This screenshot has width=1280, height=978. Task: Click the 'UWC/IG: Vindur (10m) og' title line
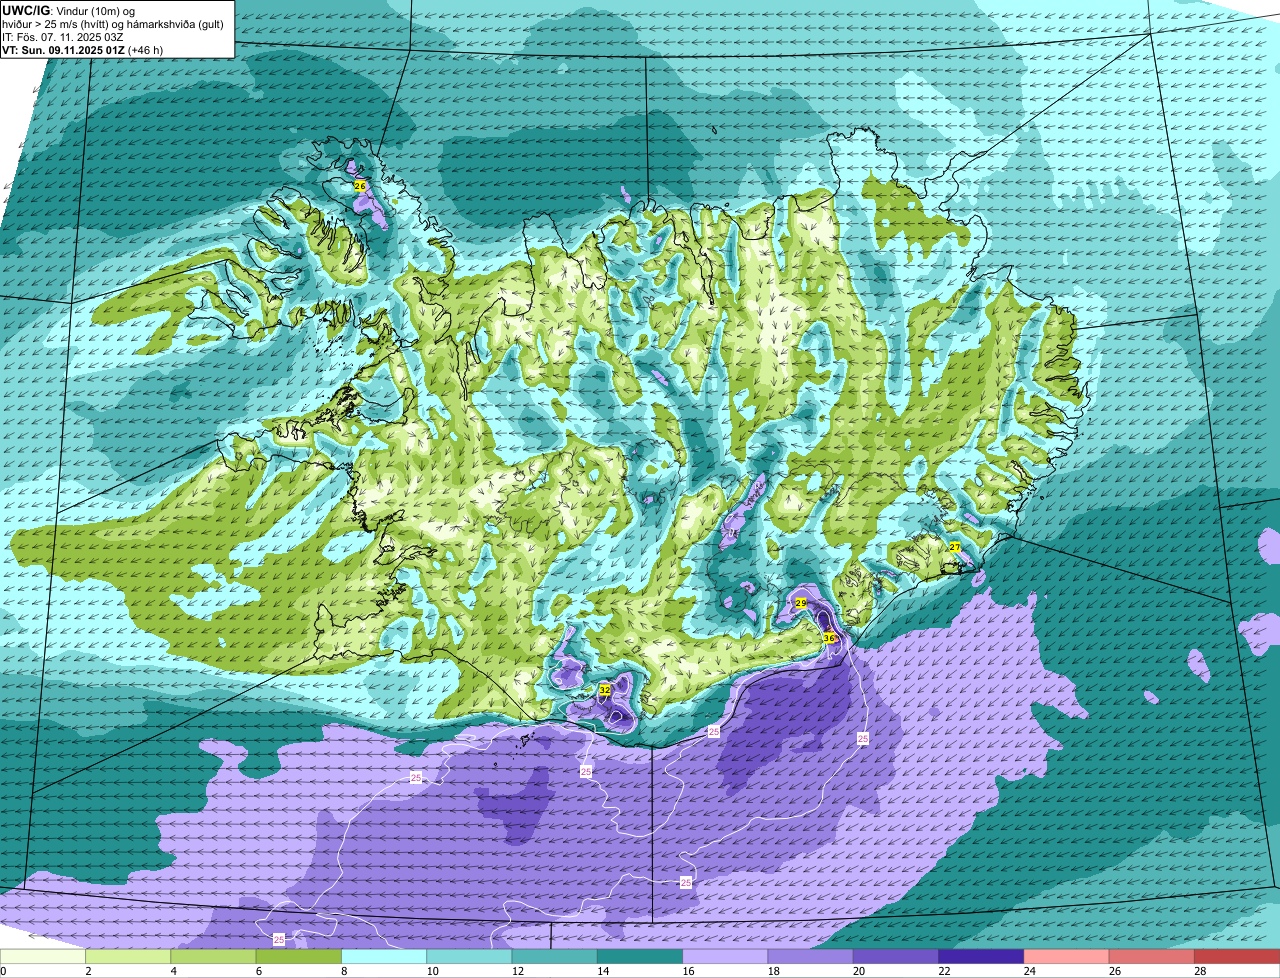click(x=68, y=10)
